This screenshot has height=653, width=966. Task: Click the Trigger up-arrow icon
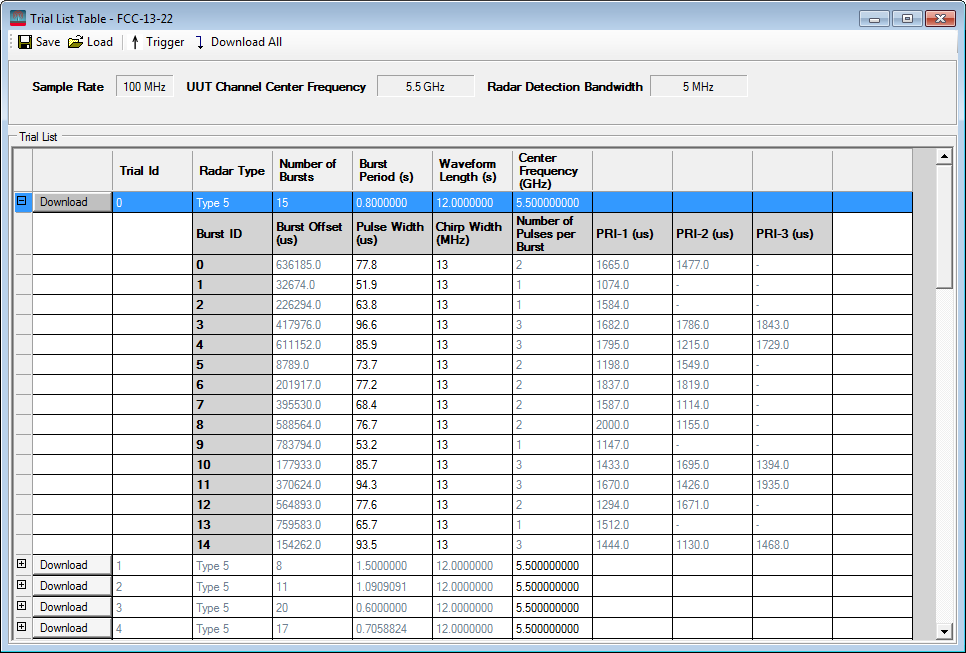[x=135, y=42]
